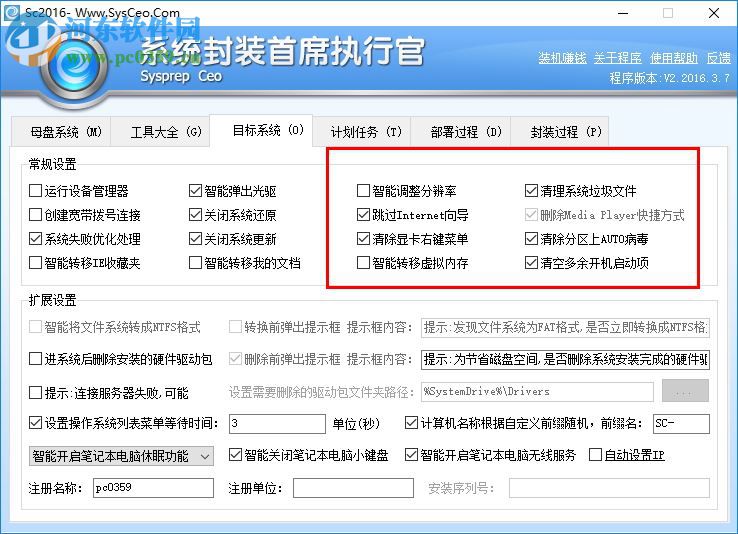Click the 反馈 link
The image size is (738, 534).
719,58
